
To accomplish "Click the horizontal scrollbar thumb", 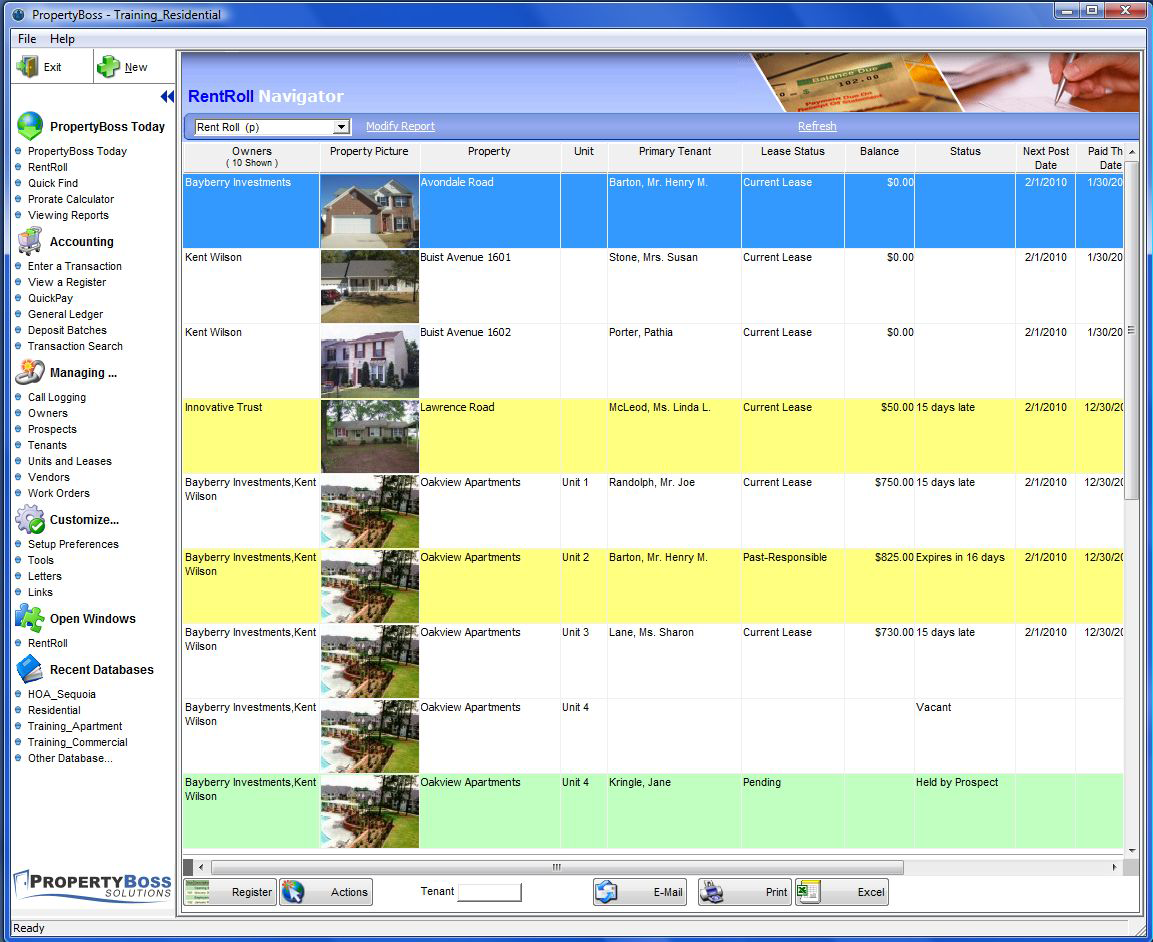I will coord(557,867).
